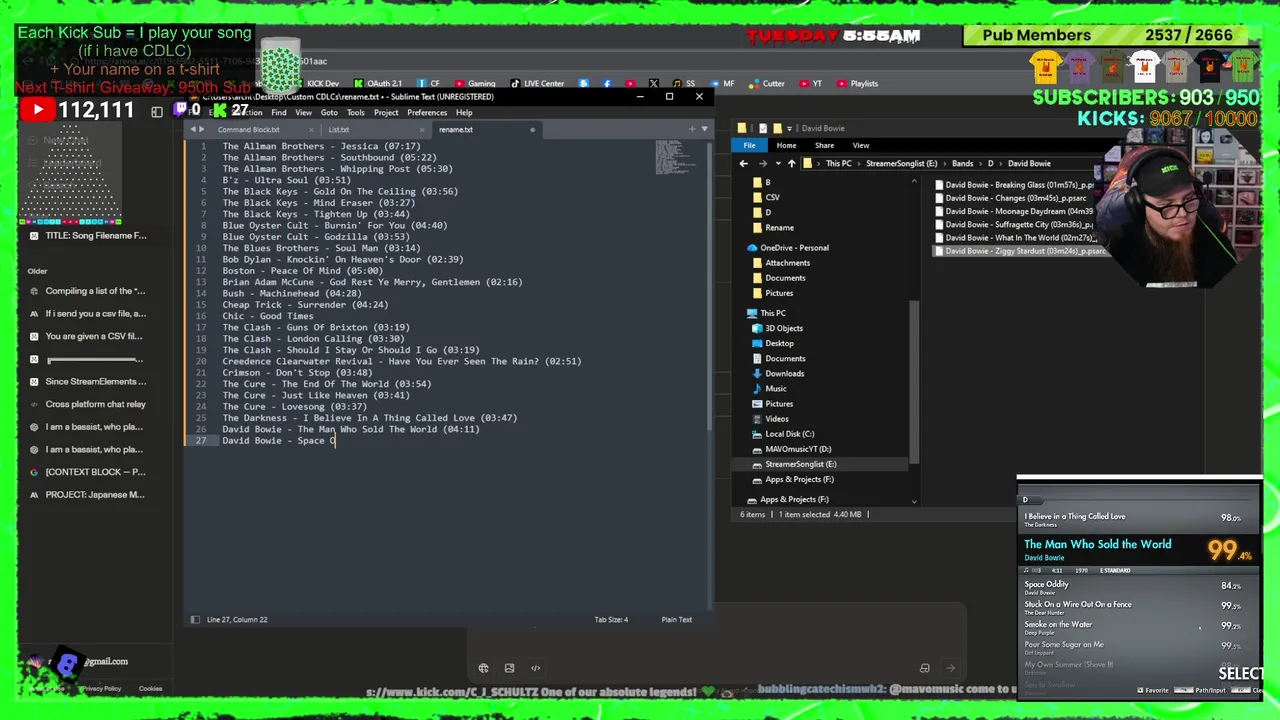Open the Share ribbon tab in File Explorer
The width and height of the screenshot is (1280, 720).
tap(824, 145)
